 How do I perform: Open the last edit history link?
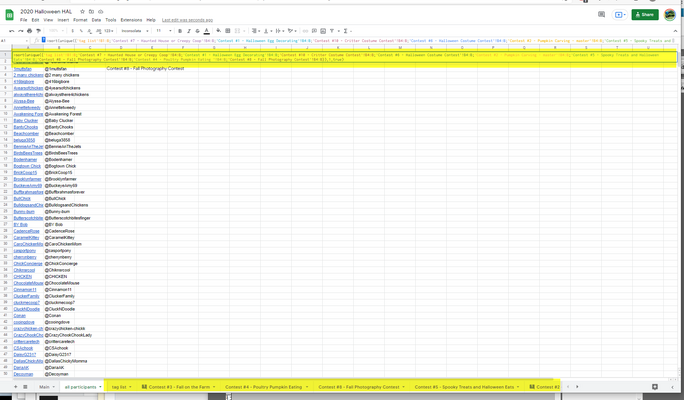tap(187, 20)
